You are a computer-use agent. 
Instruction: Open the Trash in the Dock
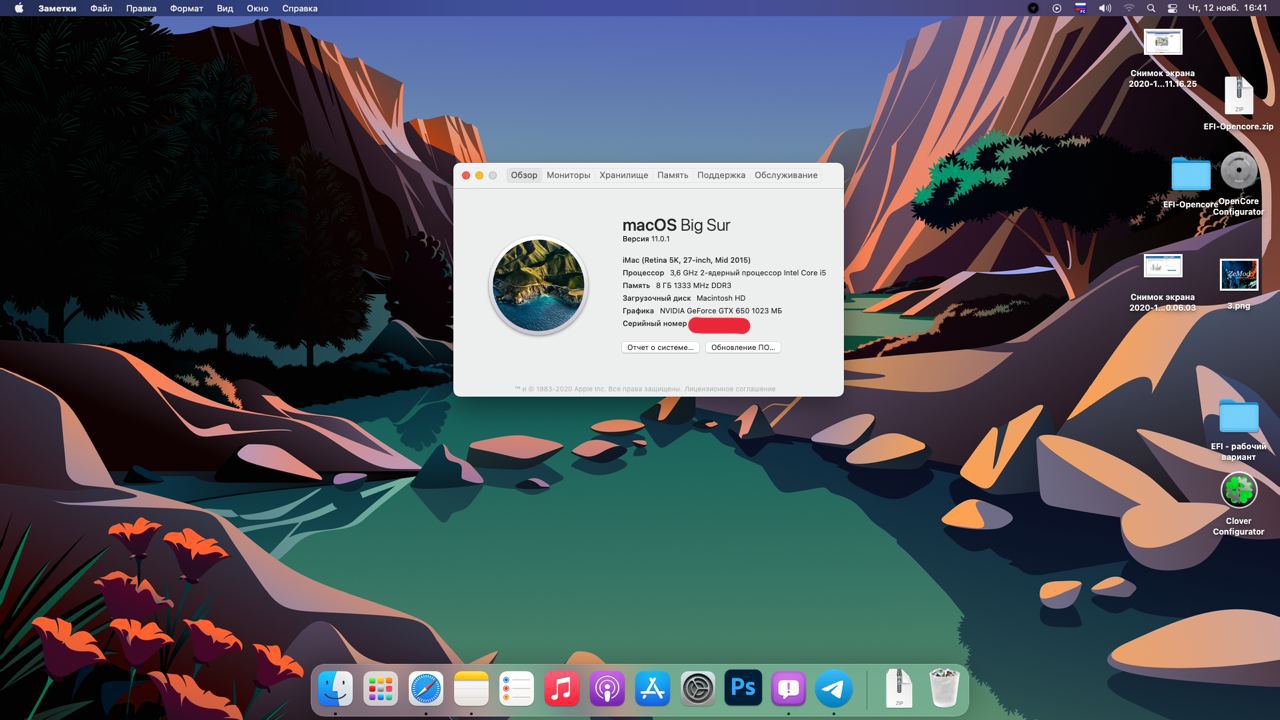pyautogui.click(x=944, y=688)
